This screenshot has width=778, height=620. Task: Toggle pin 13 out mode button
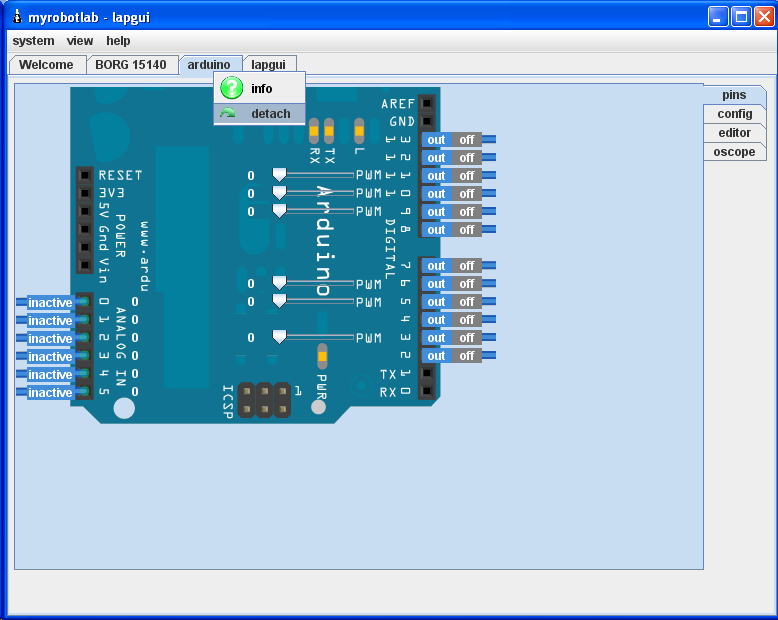click(437, 140)
